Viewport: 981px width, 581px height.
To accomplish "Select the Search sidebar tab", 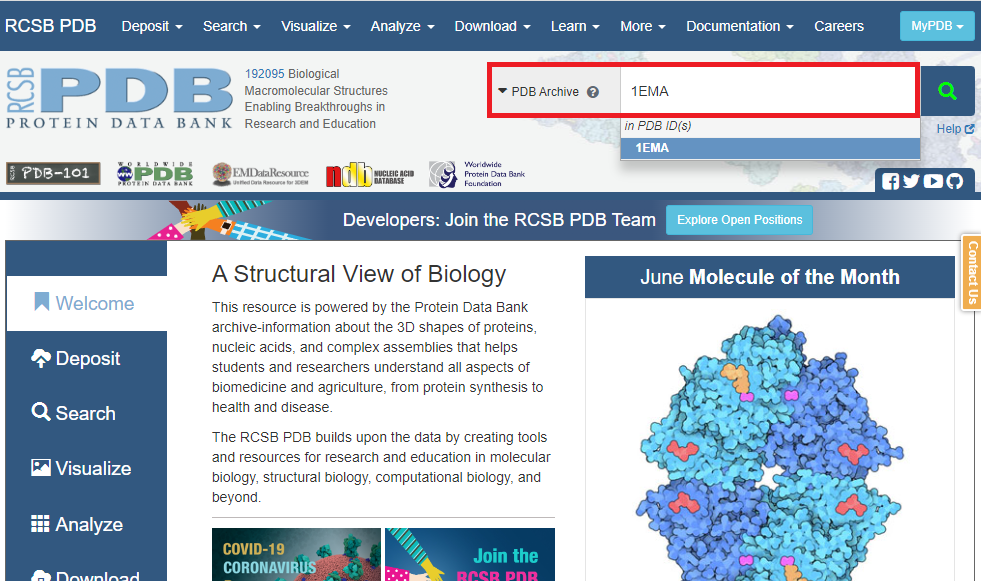I will (86, 413).
